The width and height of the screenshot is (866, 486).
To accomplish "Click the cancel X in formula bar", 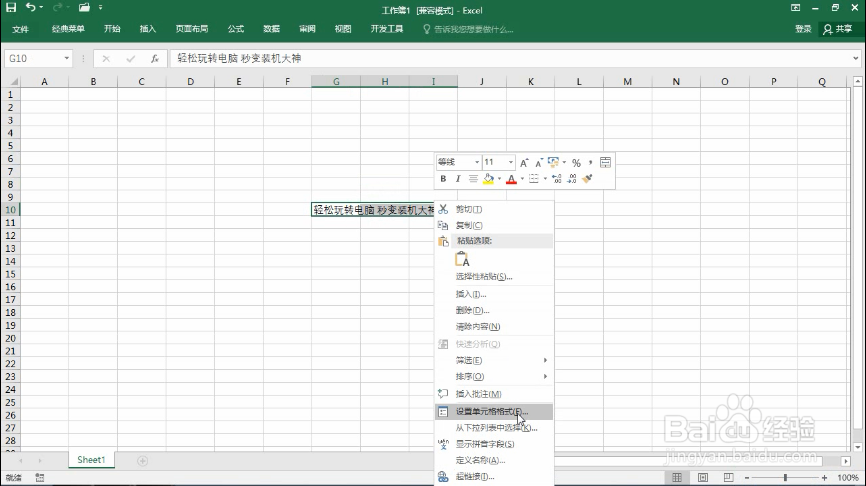I will (x=106, y=59).
